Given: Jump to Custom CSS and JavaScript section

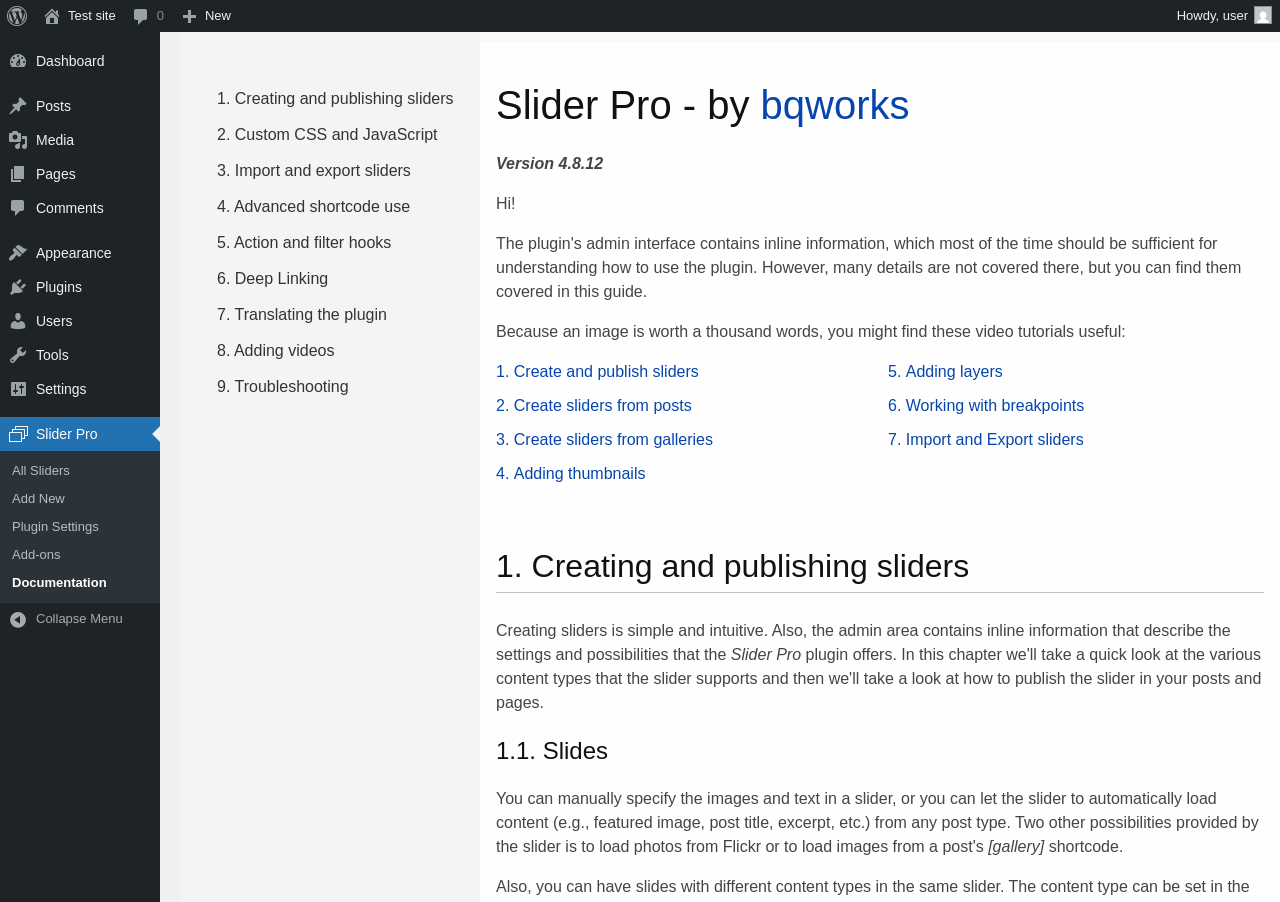Looking at the screenshot, I should click(x=327, y=135).
